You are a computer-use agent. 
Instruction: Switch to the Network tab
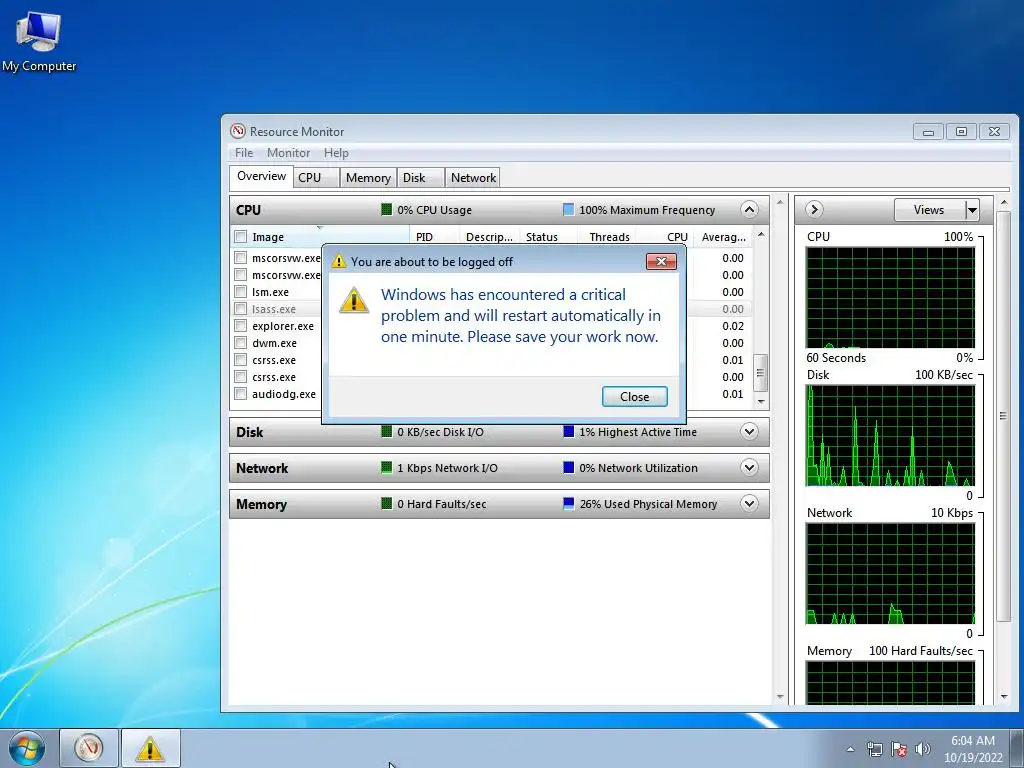[473, 178]
